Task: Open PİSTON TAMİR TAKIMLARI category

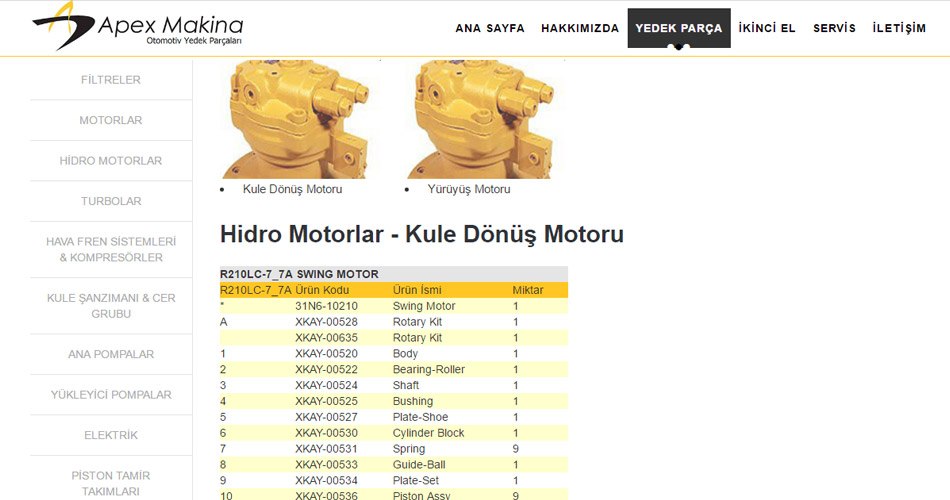Action: [x=111, y=483]
